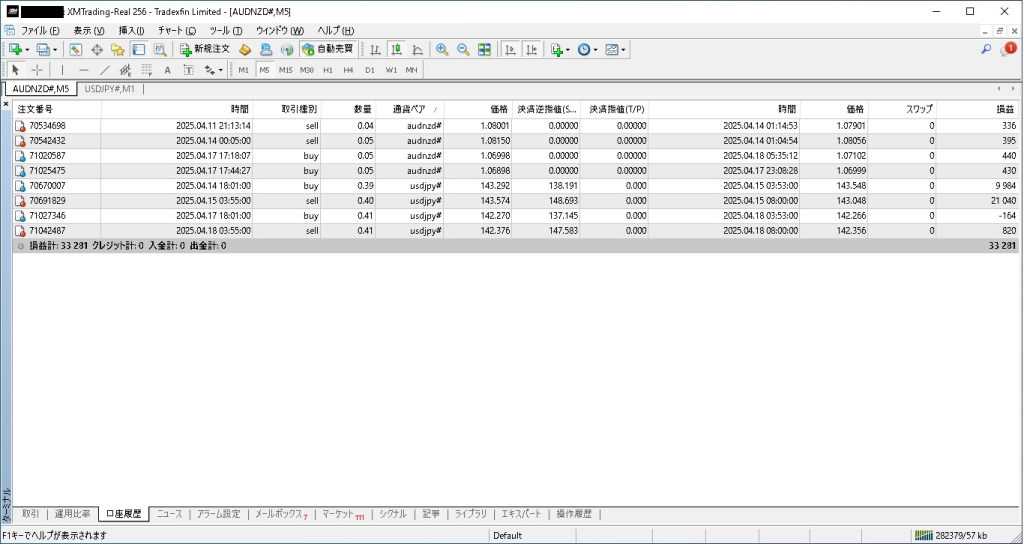Switch to the USDJPY#,M1 chart tab
This screenshot has height=544, width=1024.
pyautogui.click(x=109, y=89)
